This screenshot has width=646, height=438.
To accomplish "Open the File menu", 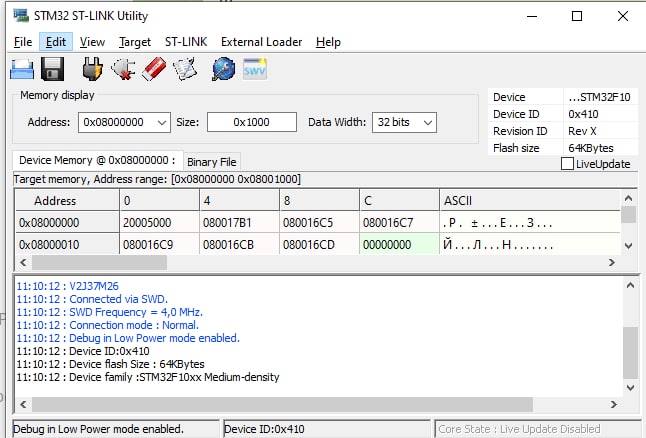I will (23, 42).
